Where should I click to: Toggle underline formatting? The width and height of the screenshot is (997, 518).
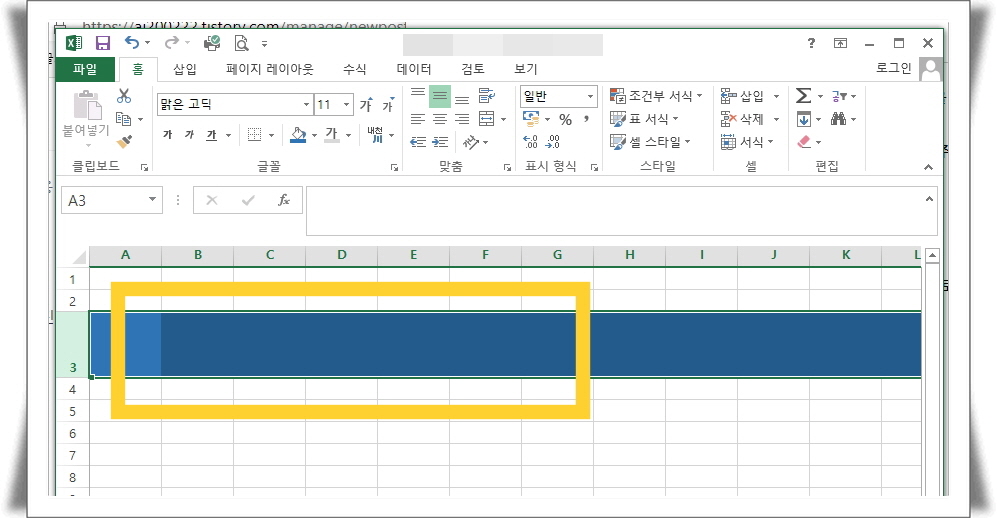[x=212, y=135]
